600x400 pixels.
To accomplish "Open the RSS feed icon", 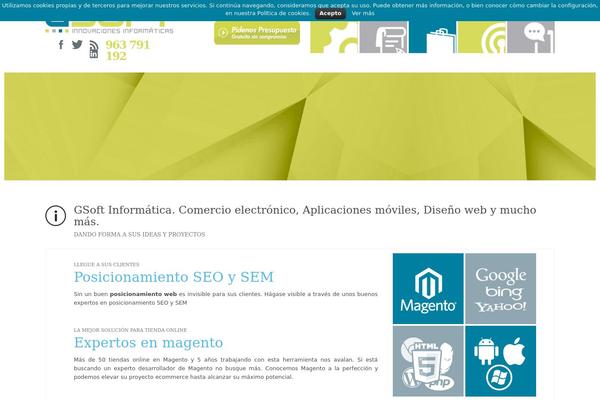I will pyautogui.click(x=94, y=45).
